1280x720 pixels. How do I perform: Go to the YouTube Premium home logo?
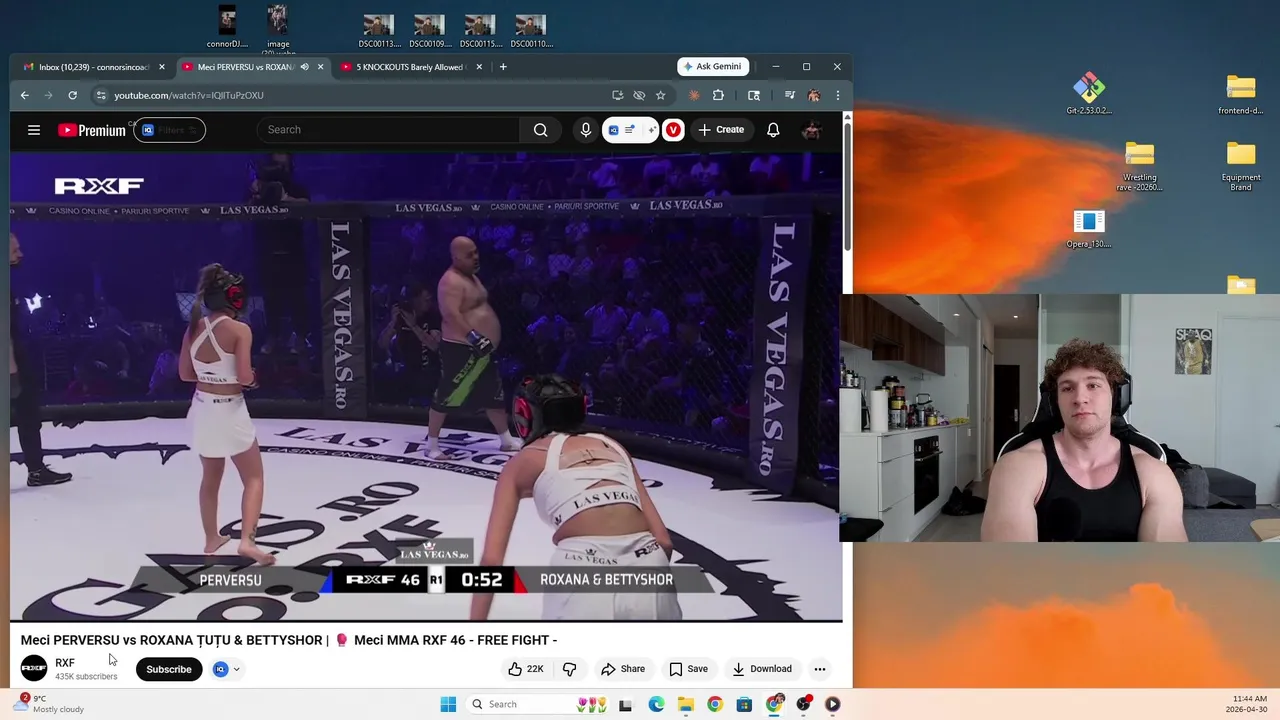coord(91,130)
